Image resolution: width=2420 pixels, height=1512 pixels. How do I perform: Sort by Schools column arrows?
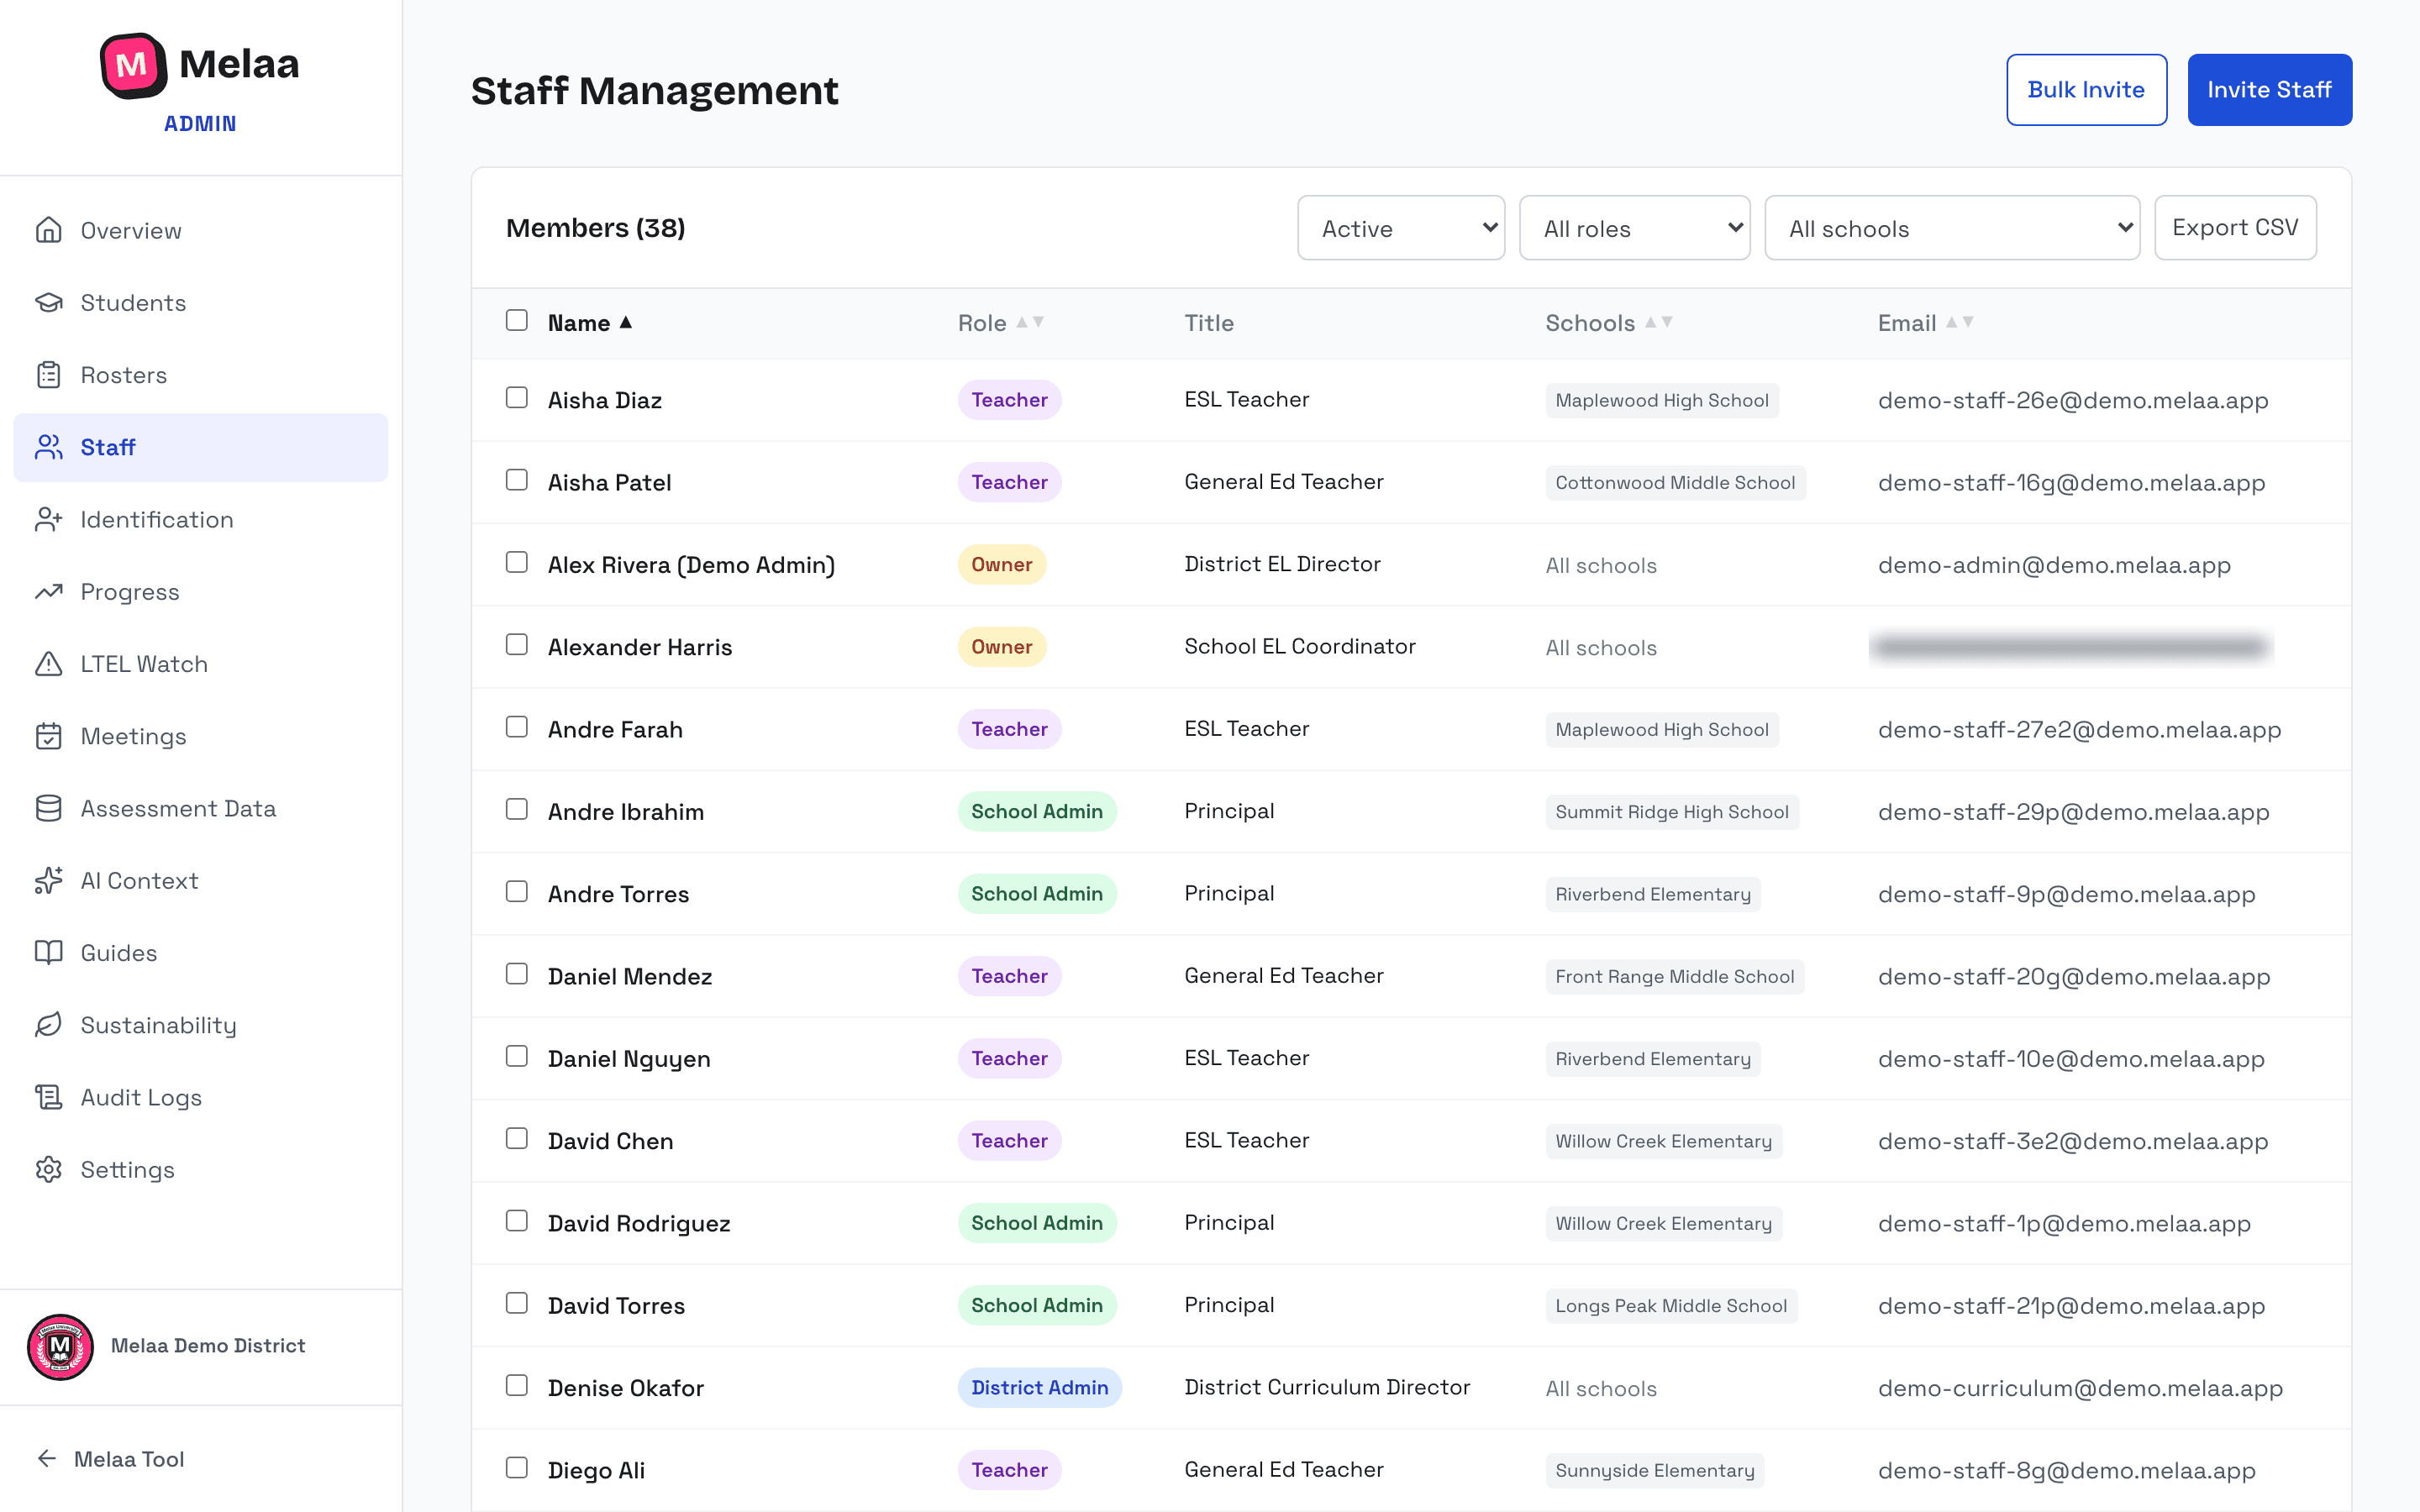1659,322
